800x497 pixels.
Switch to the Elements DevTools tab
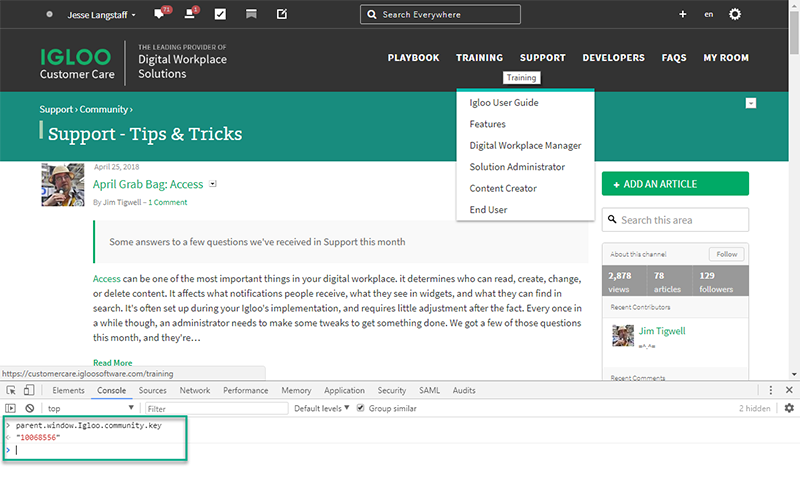(68, 390)
